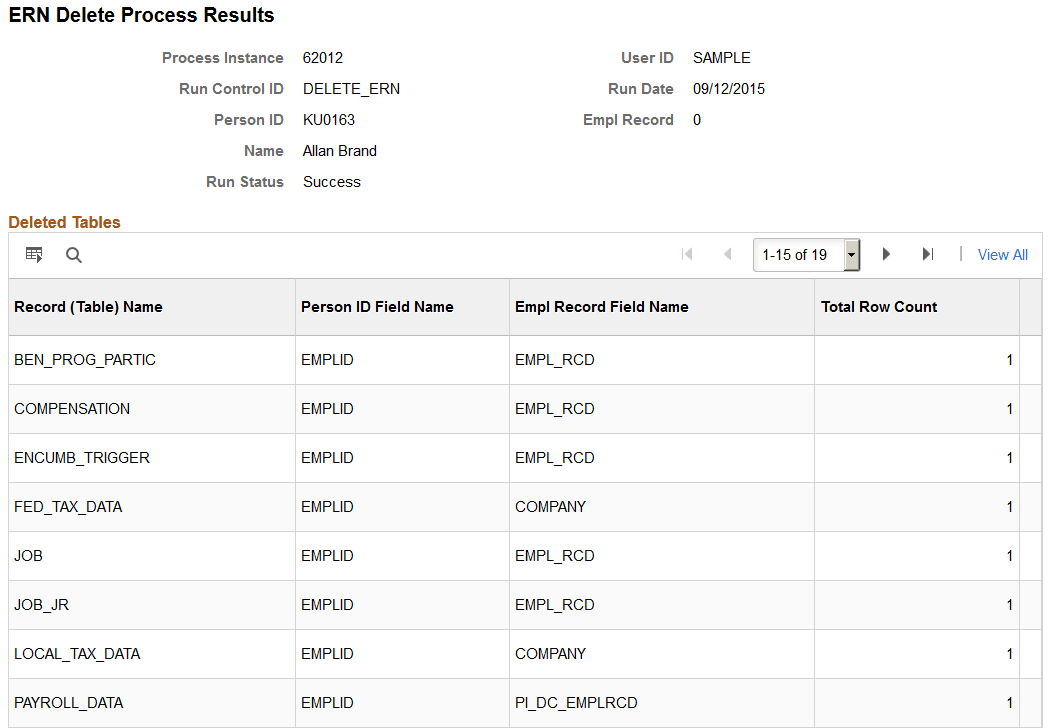The height and width of the screenshot is (728, 1059).
Task: Open the grid Personalize action menu
Action: pyautogui.click(x=34, y=255)
